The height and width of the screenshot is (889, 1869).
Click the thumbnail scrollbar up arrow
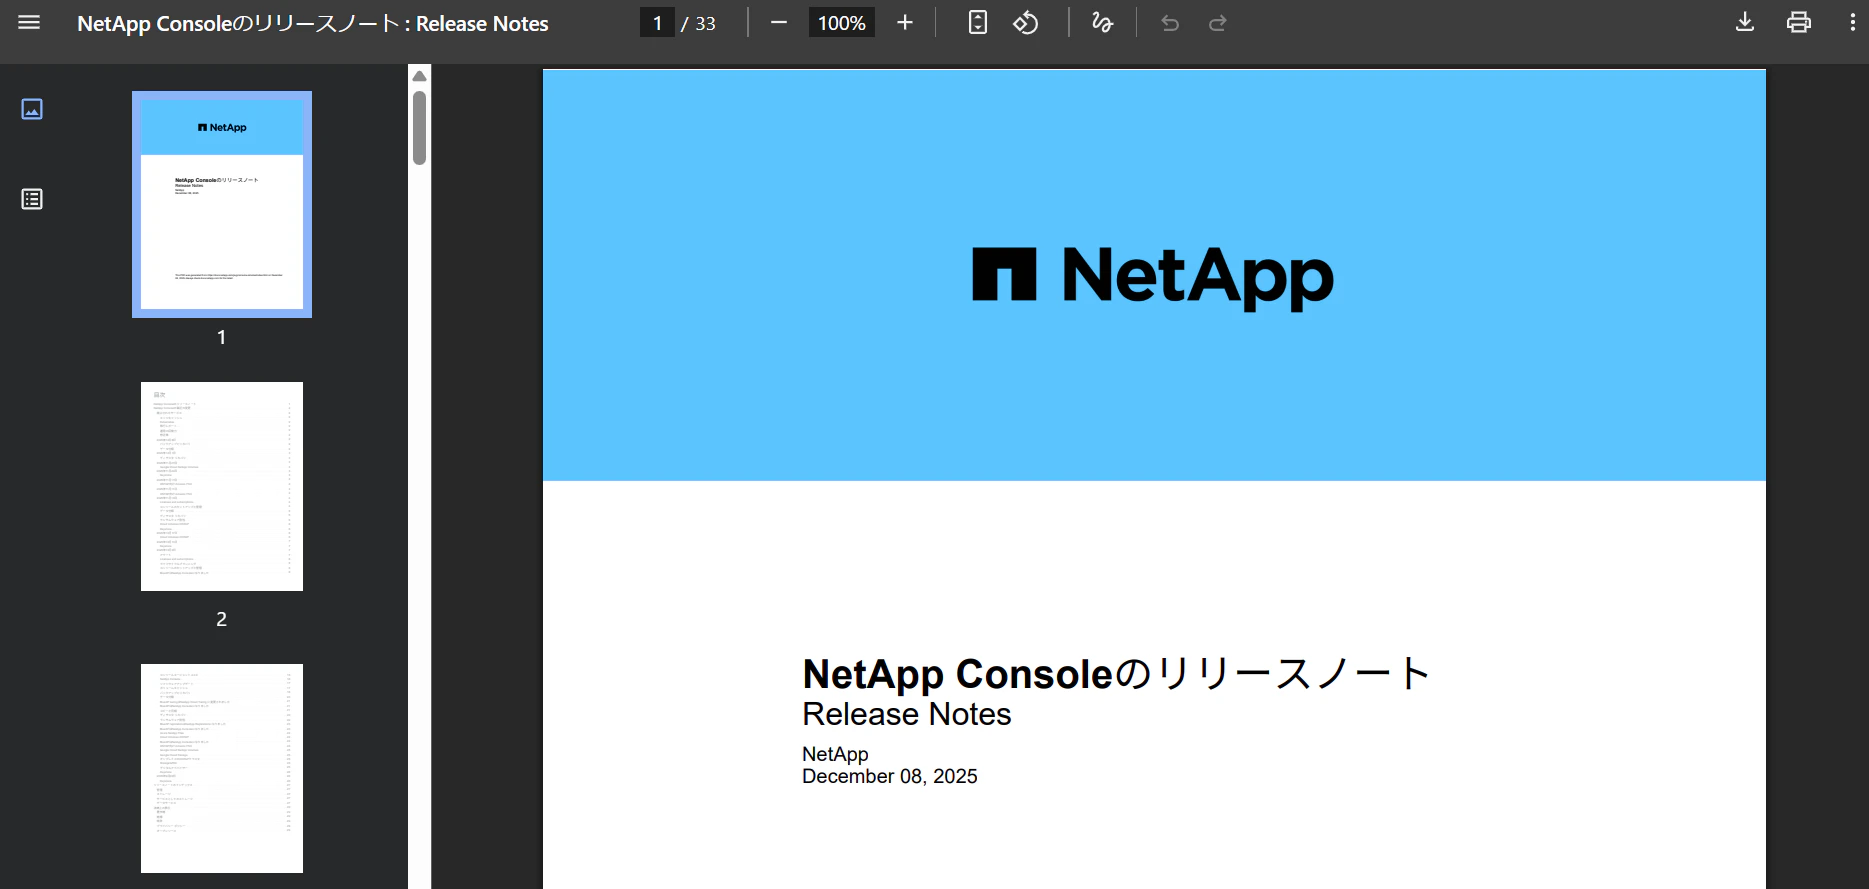420,76
